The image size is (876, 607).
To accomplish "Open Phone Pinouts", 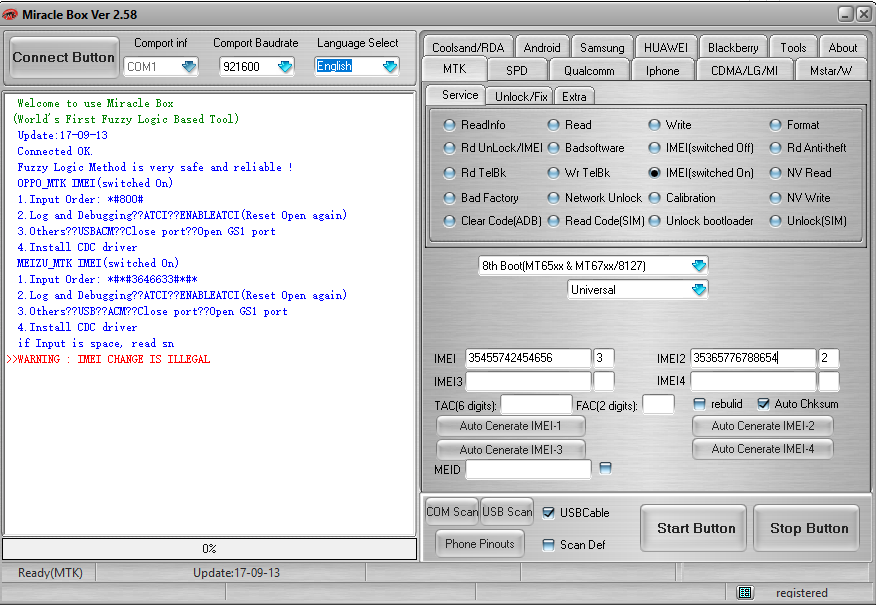I will [480, 544].
